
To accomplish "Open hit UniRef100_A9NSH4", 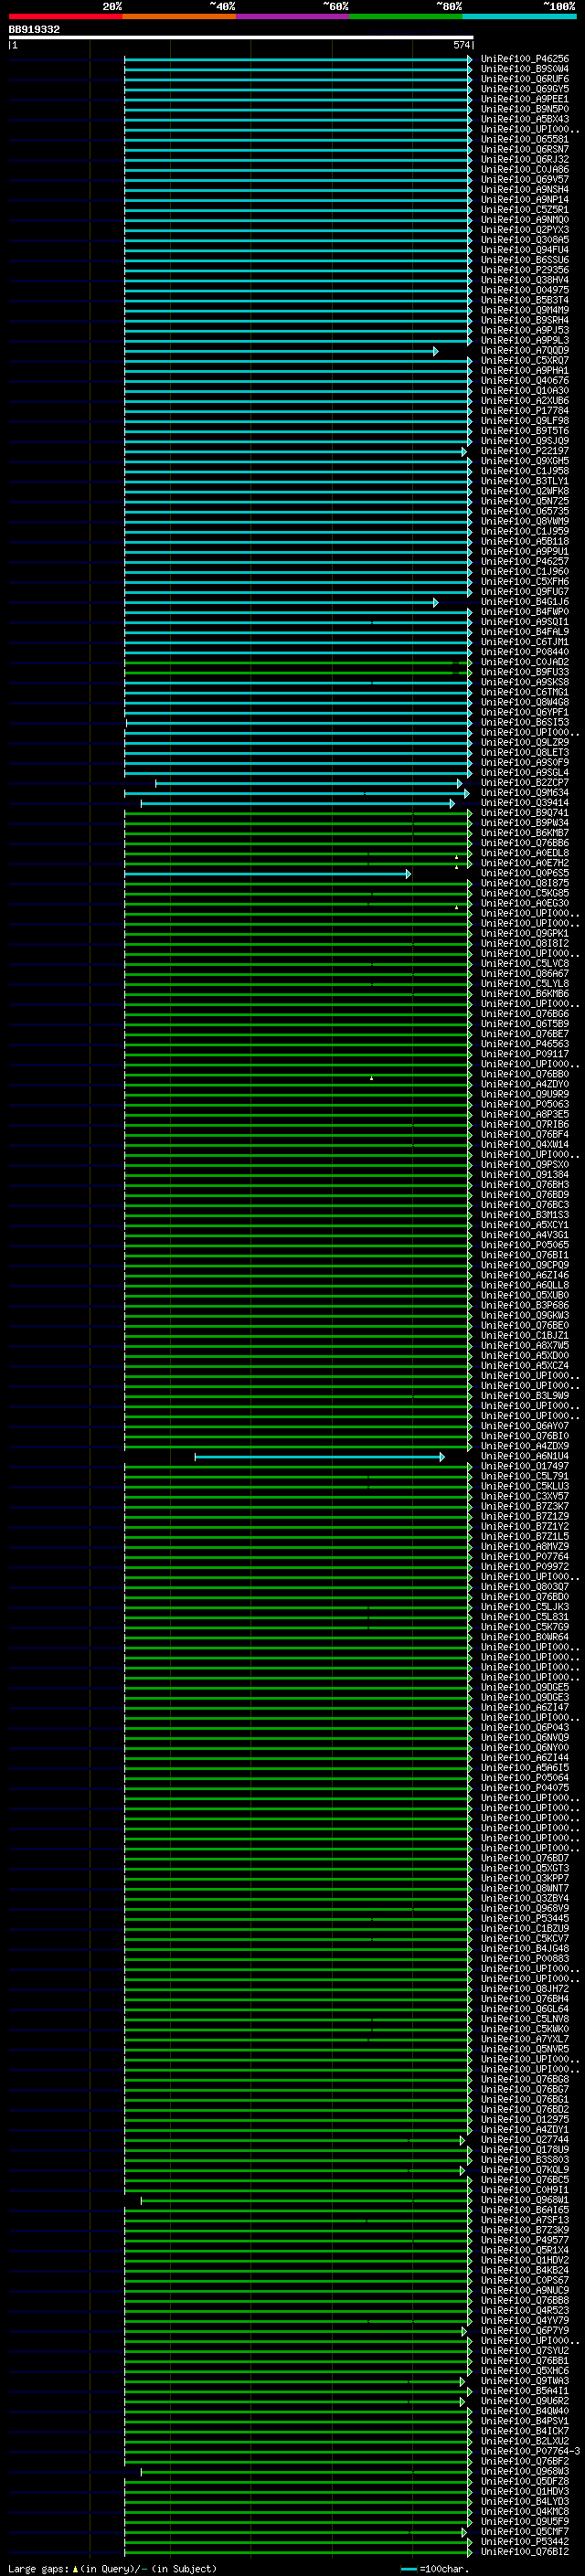I will [x=524, y=190].
